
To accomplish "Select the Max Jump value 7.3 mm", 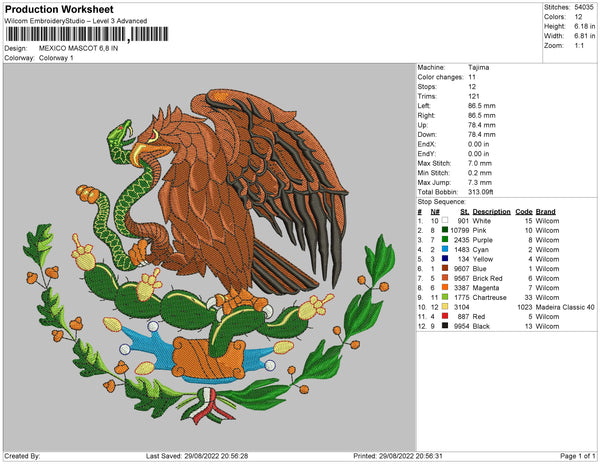I will click(x=480, y=182).
